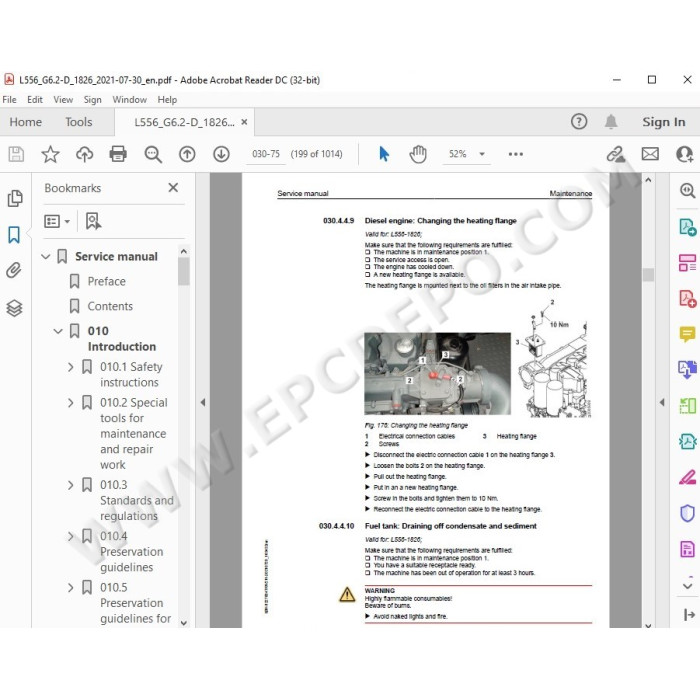This screenshot has height=700, width=700.
Task: Expand 010.4 Preservation guidelines bookmark
Action: coord(70,536)
